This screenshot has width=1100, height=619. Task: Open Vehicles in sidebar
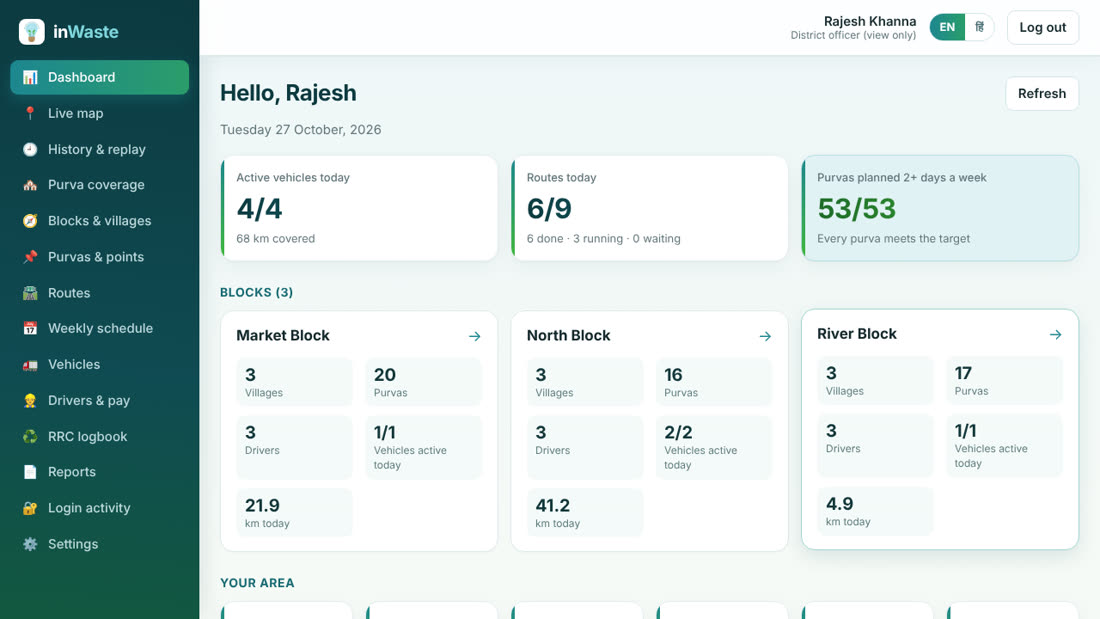[x=100, y=364]
